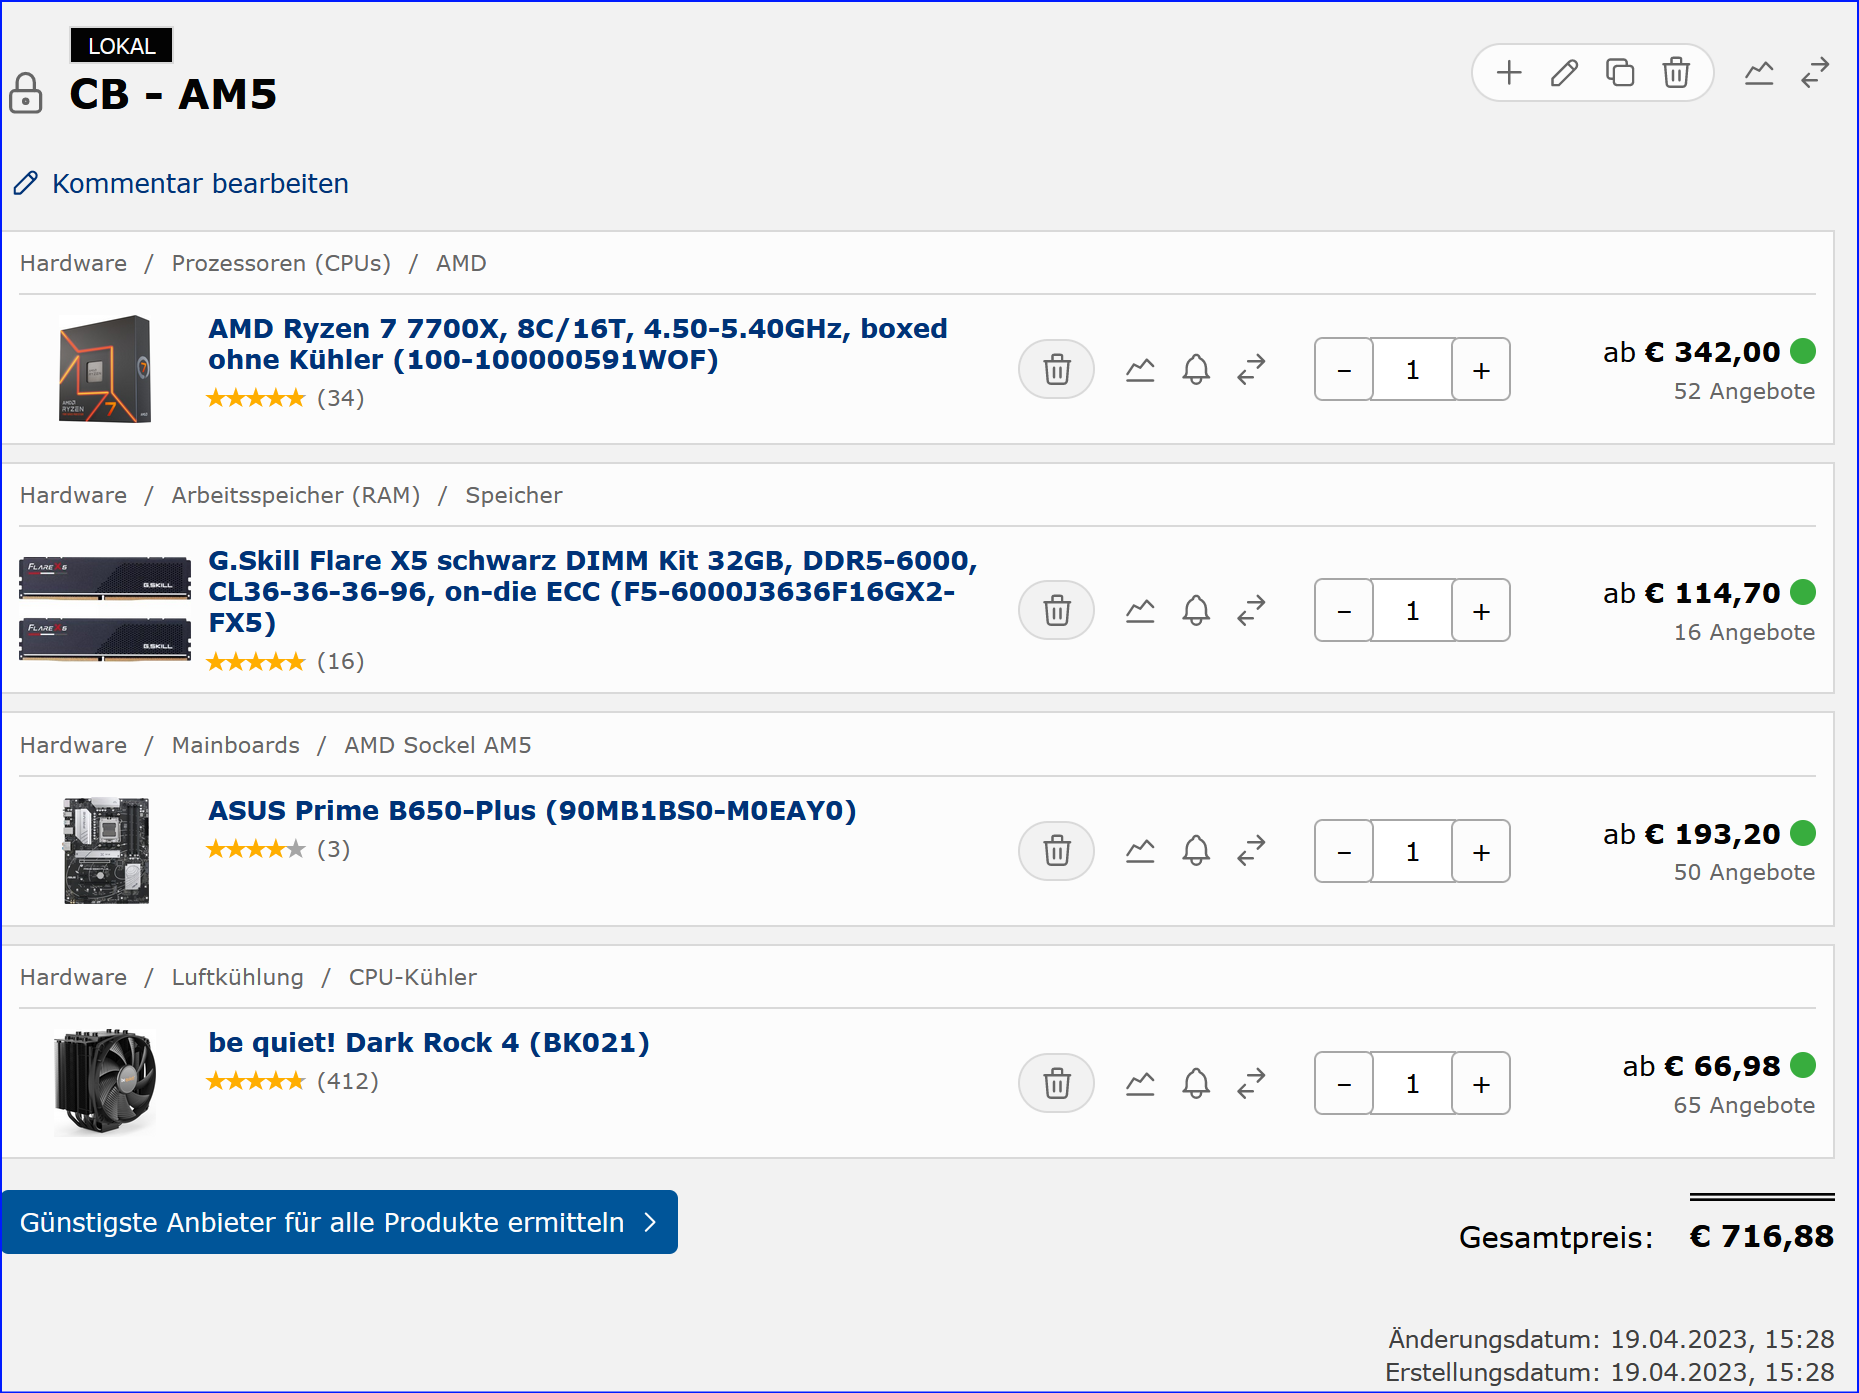
Task: Decrease quantity of Dark Rock 4
Action: [1344, 1083]
